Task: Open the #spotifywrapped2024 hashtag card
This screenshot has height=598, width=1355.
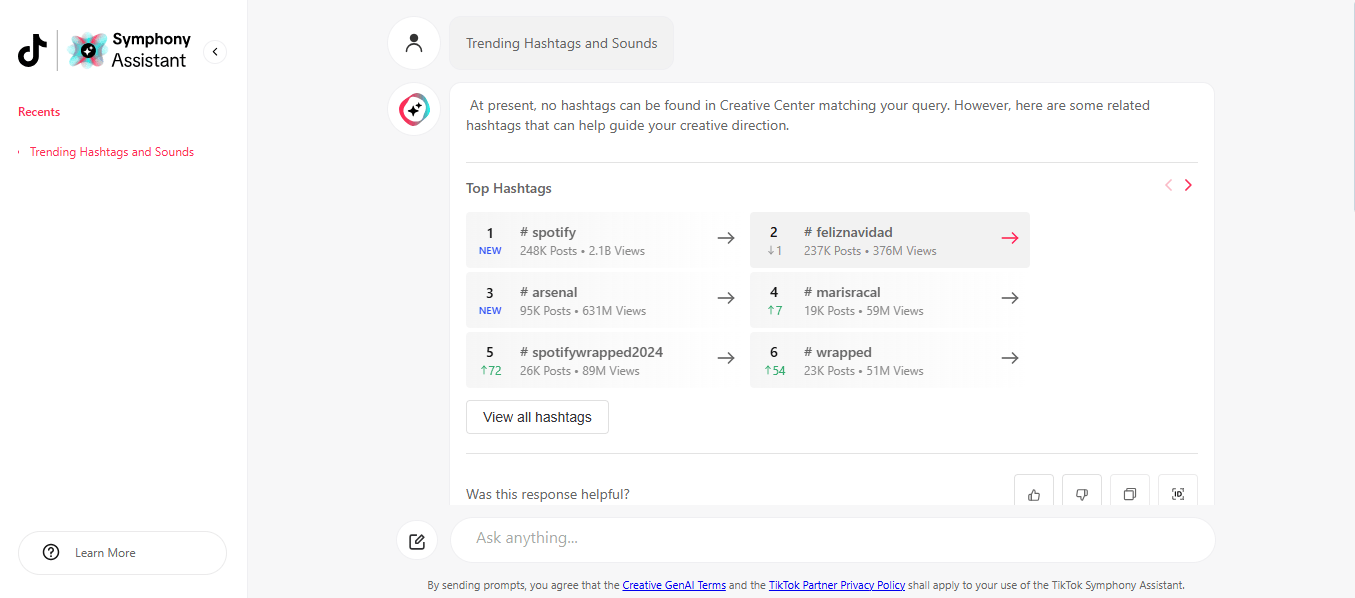Action: coord(606,360)
